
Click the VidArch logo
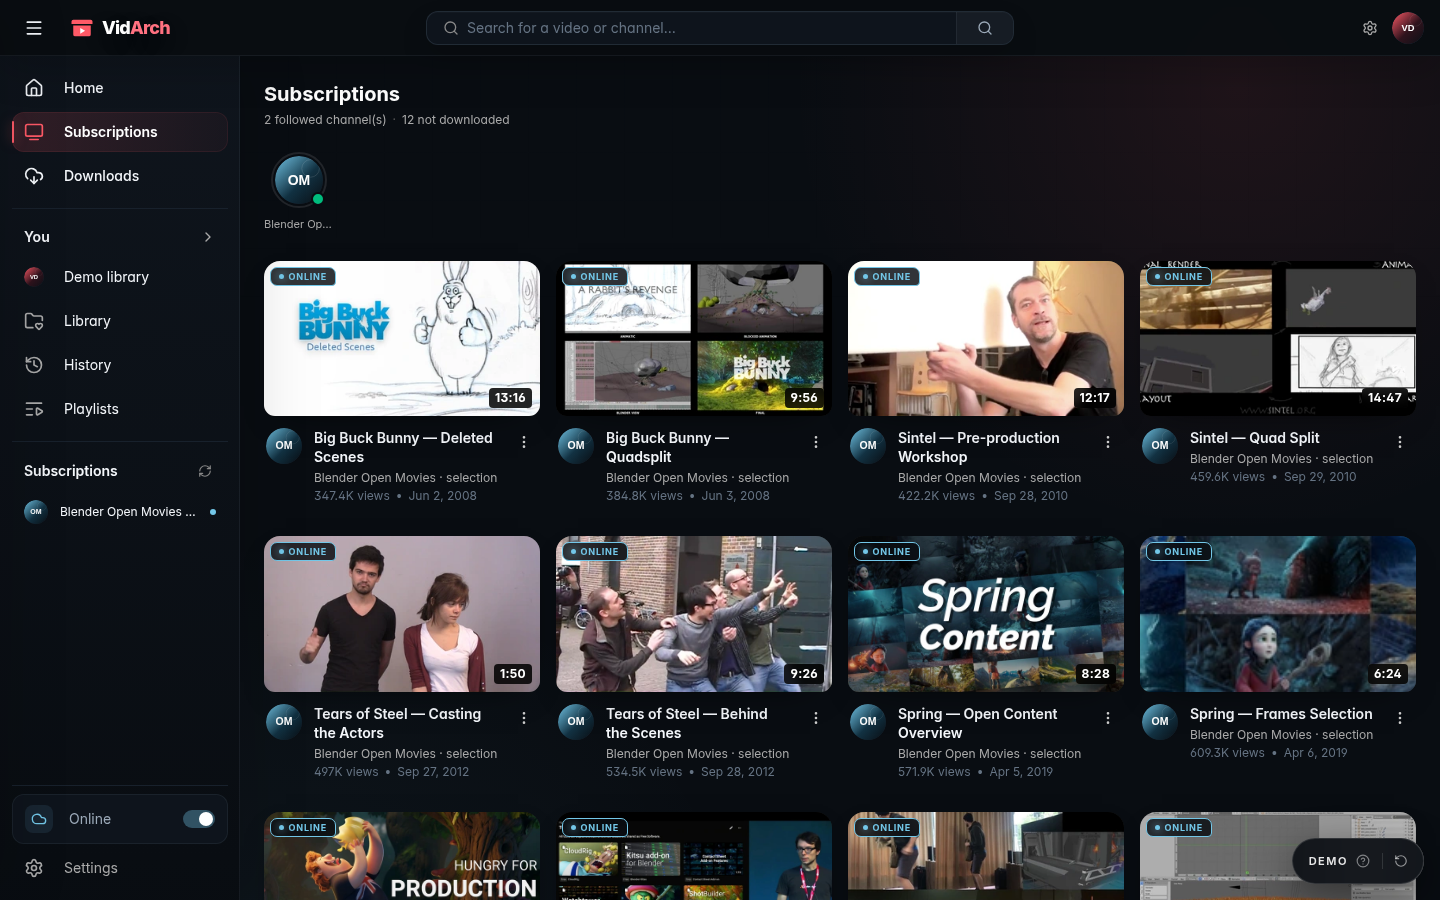click(120, 28)
